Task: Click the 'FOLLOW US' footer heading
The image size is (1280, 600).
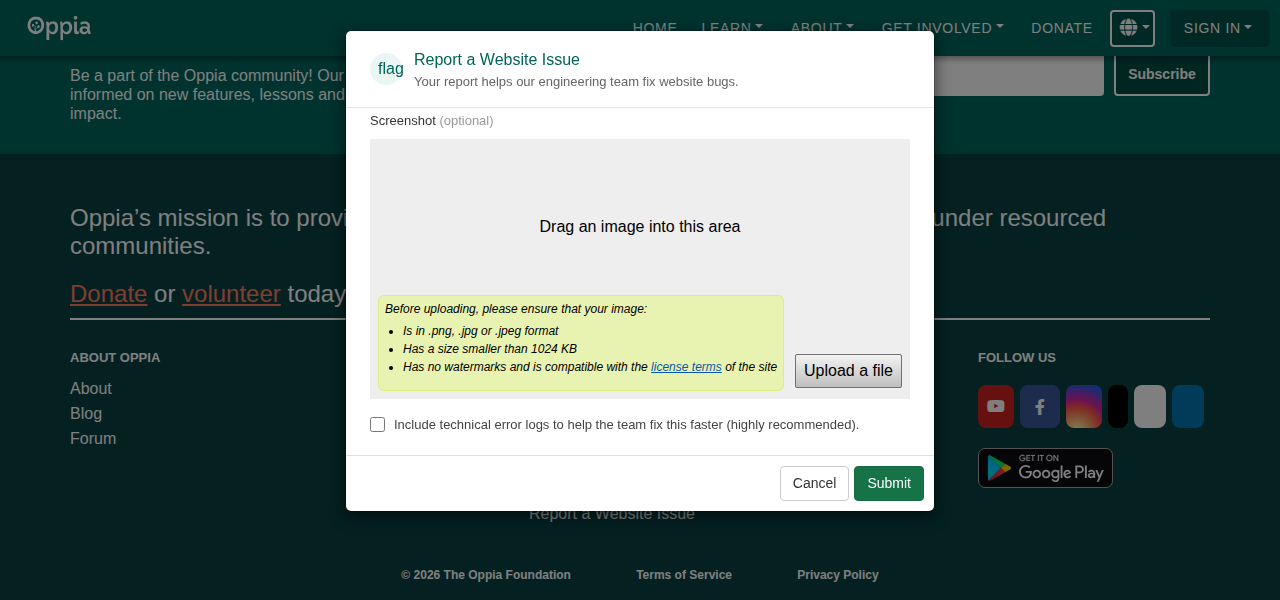Action: [x=1017, y=357]
